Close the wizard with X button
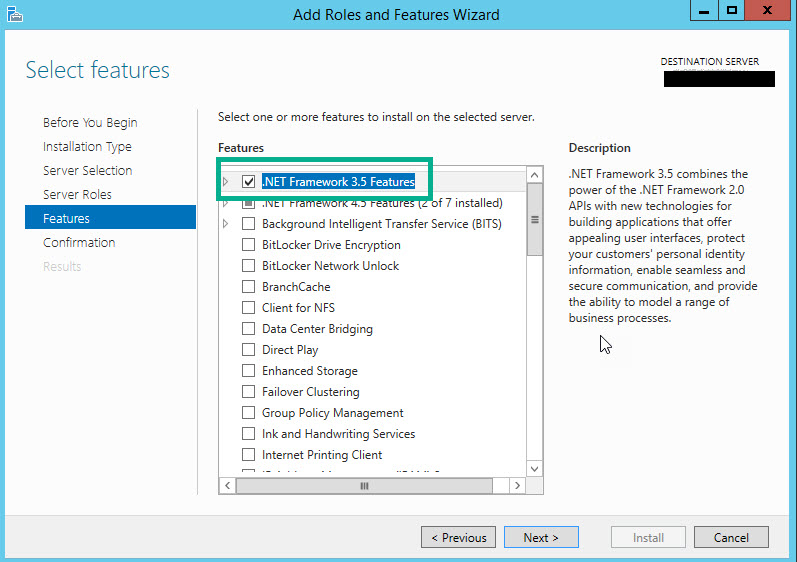The width and height of the screenshot is (797, 562). click(x=768, y=11)
